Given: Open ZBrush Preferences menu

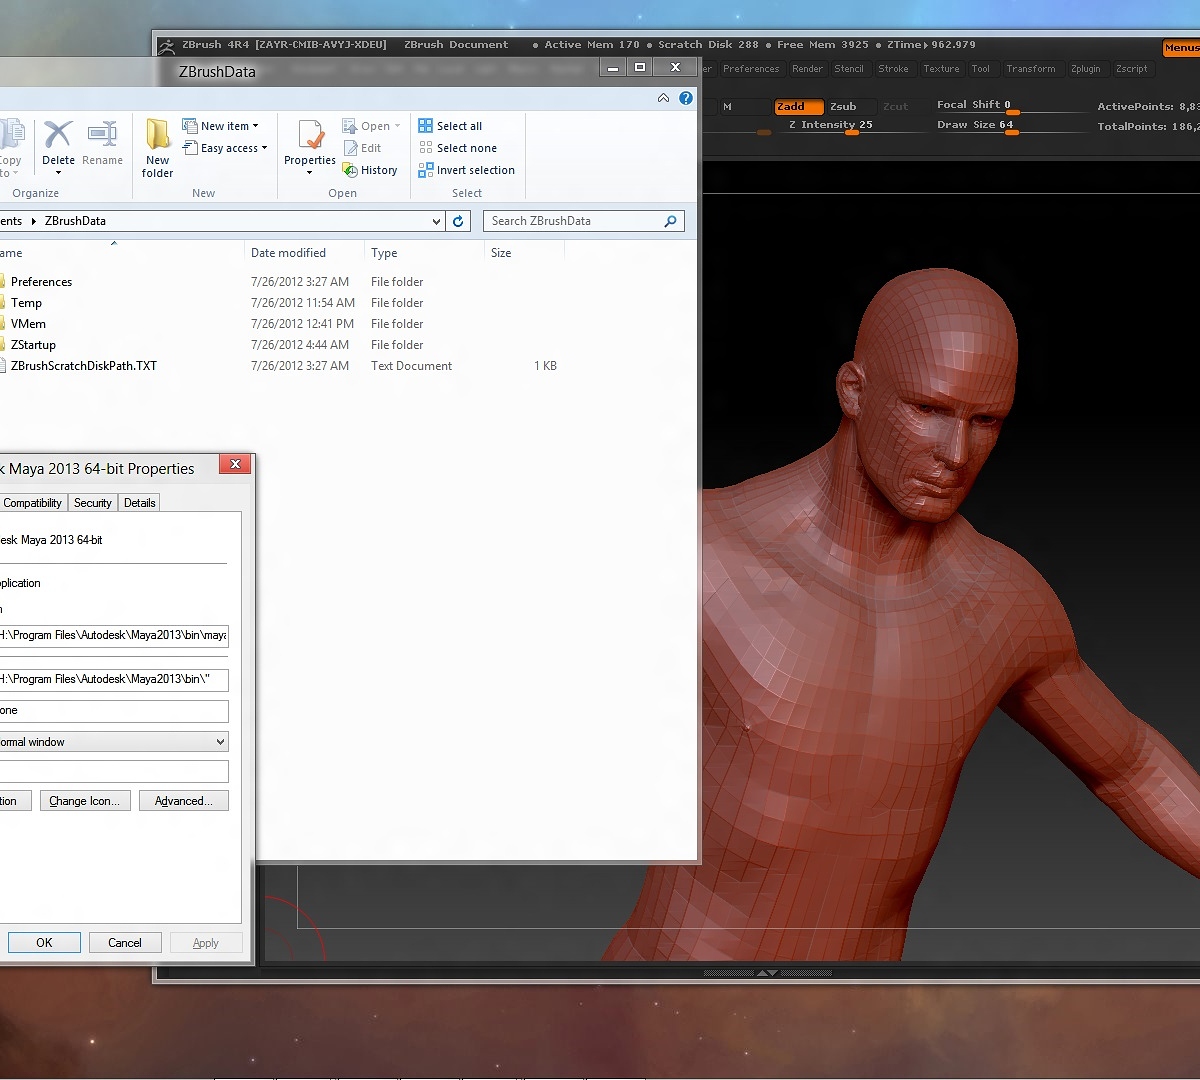Looking at the screenshot, I should 751,69.
